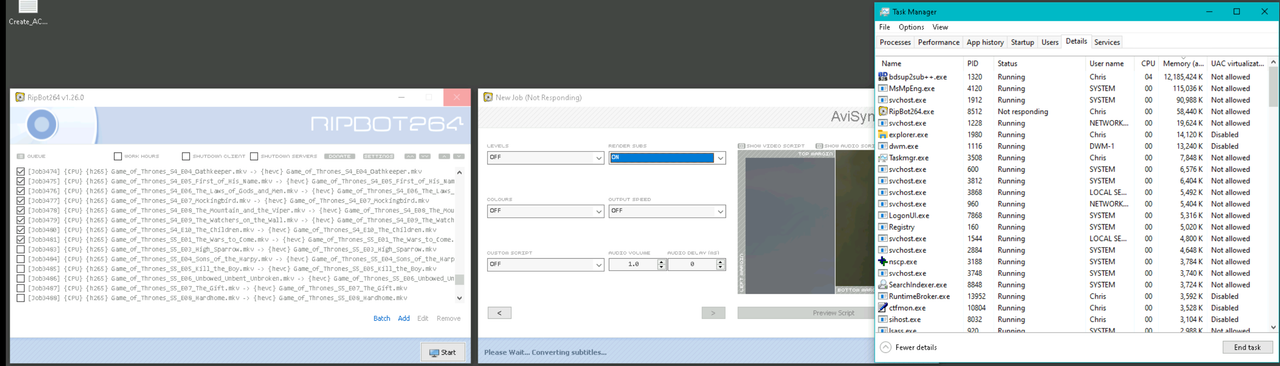The height and width of the screenshot is (366, 1280).
Task: Click the New Job window title icon
Action: pos(488,97)
